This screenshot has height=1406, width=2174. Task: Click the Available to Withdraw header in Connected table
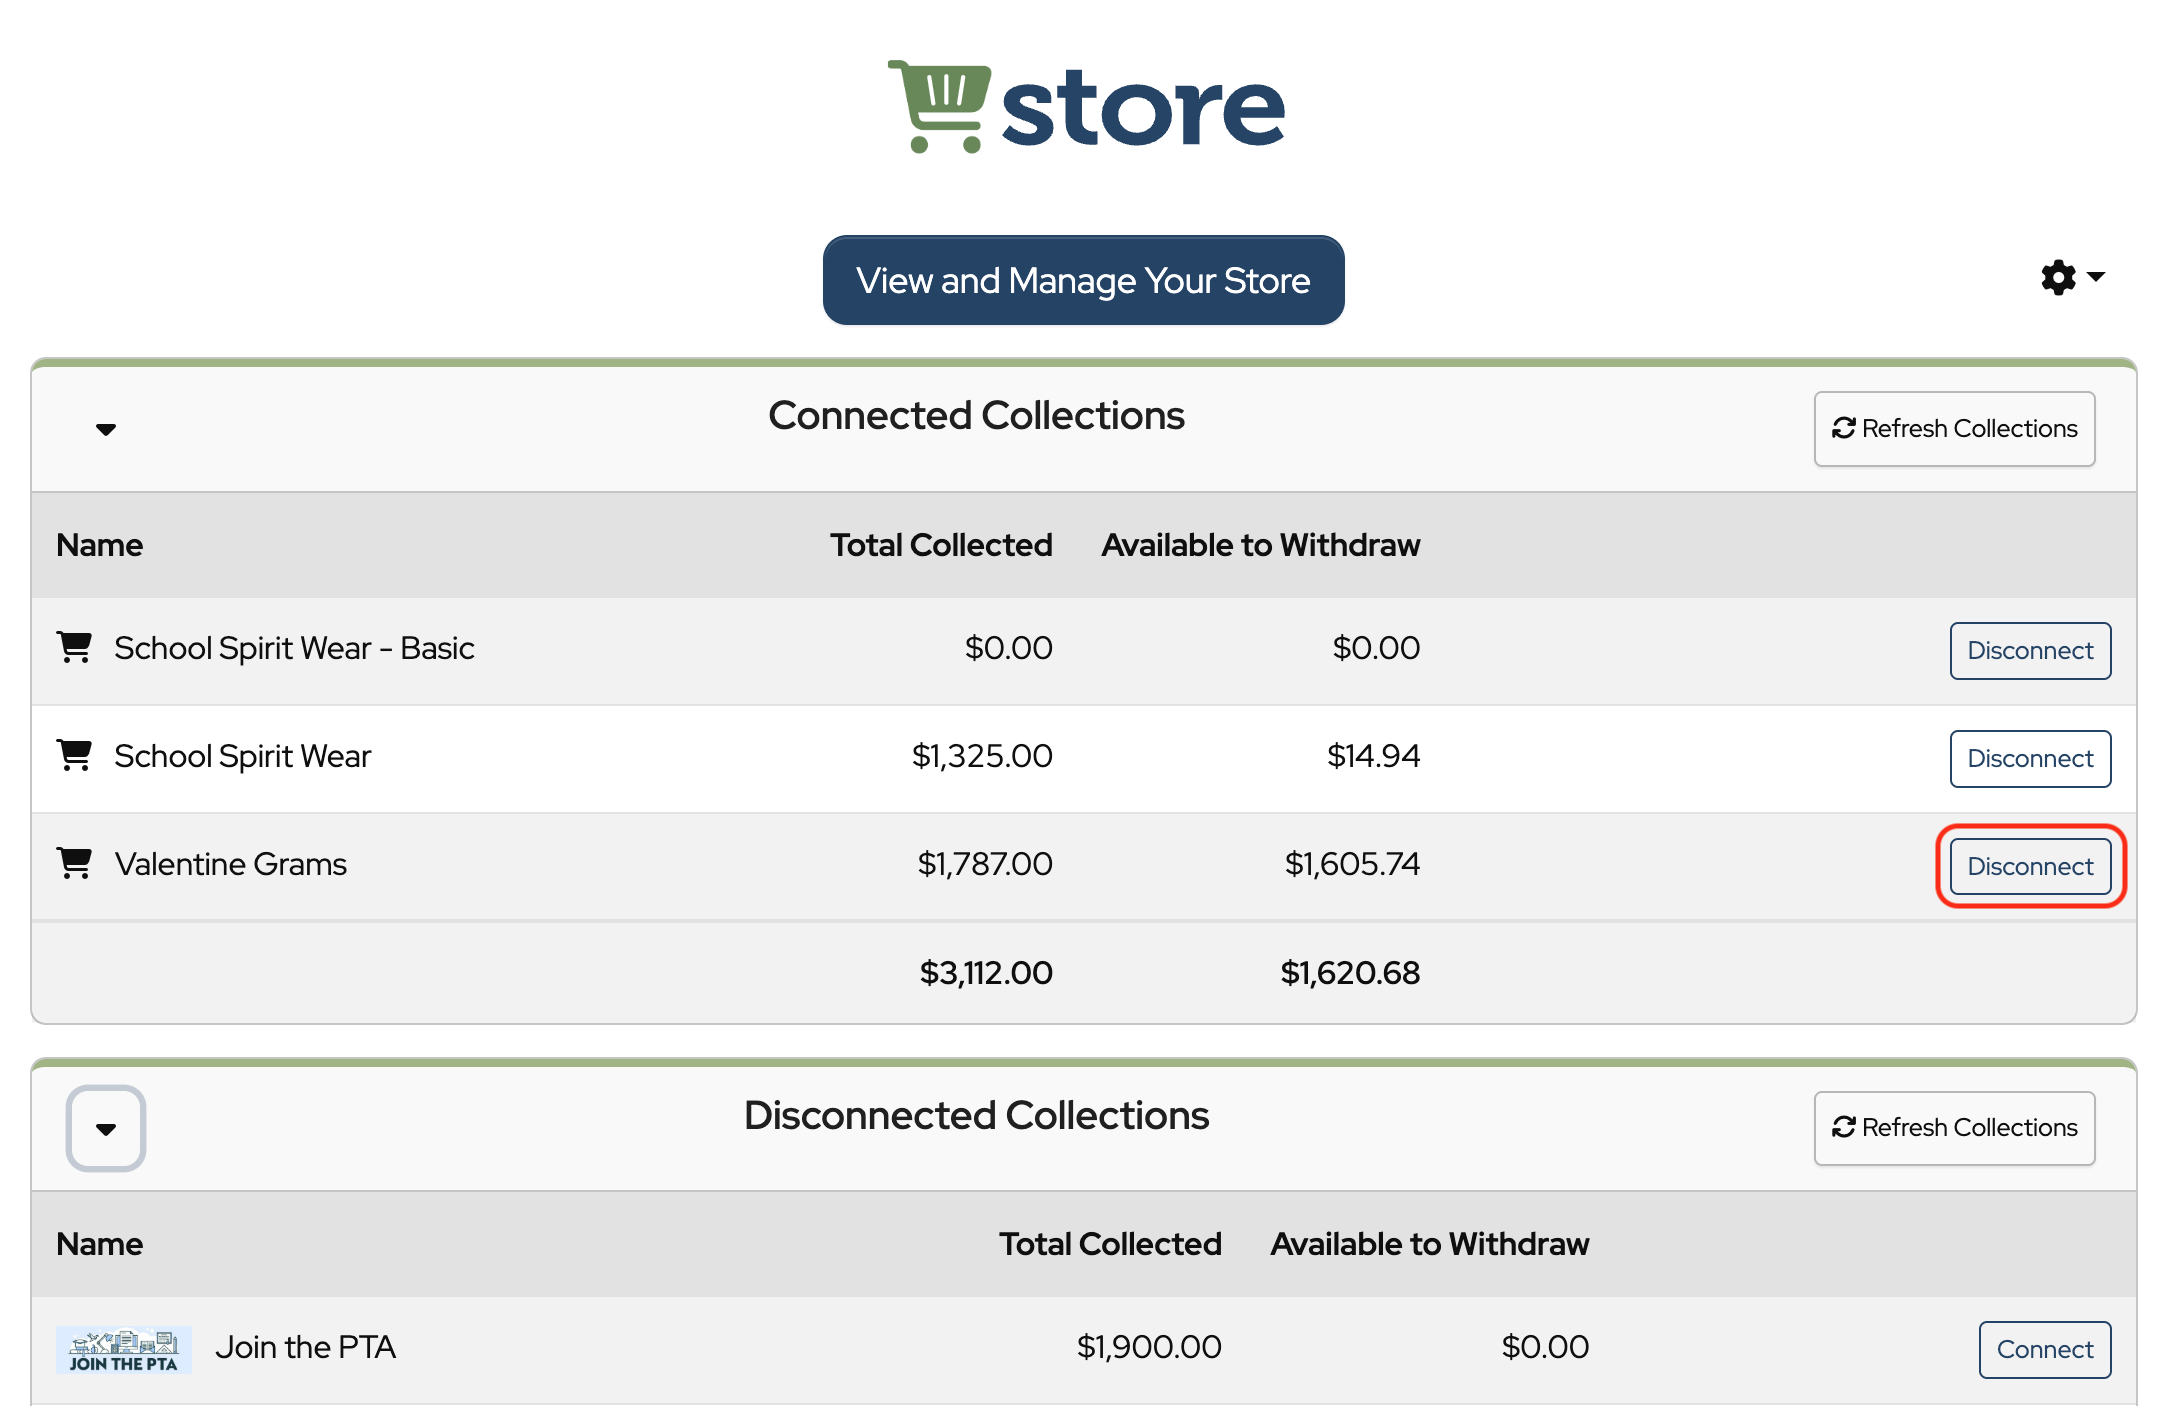click(x=1260, y=545)
